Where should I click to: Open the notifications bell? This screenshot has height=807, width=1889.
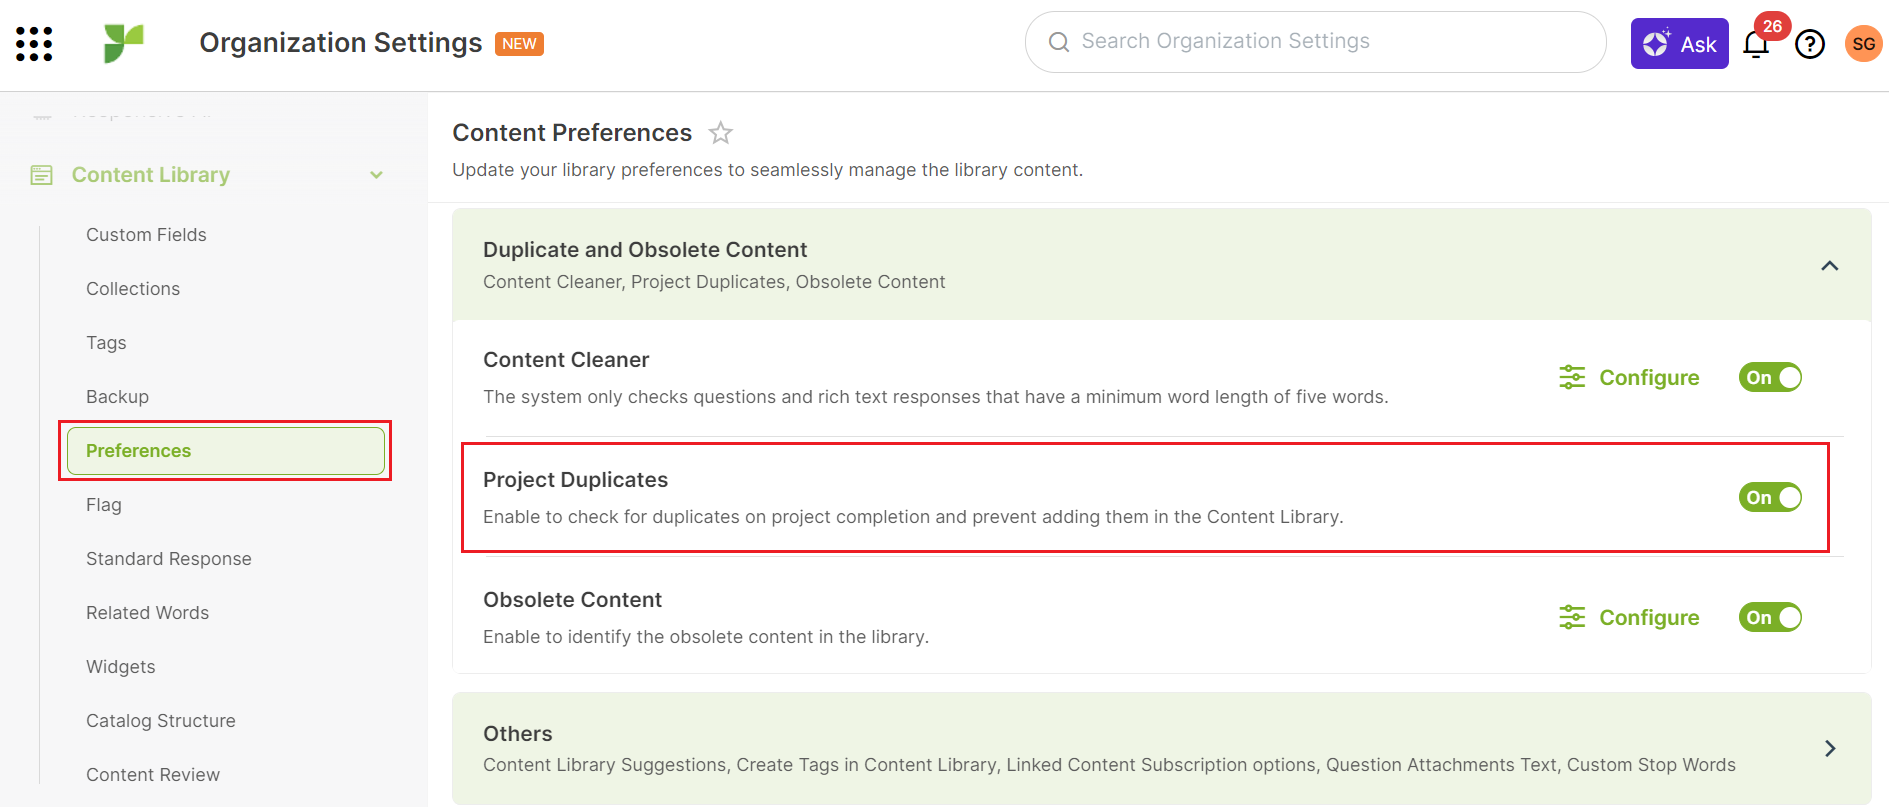1755,45
